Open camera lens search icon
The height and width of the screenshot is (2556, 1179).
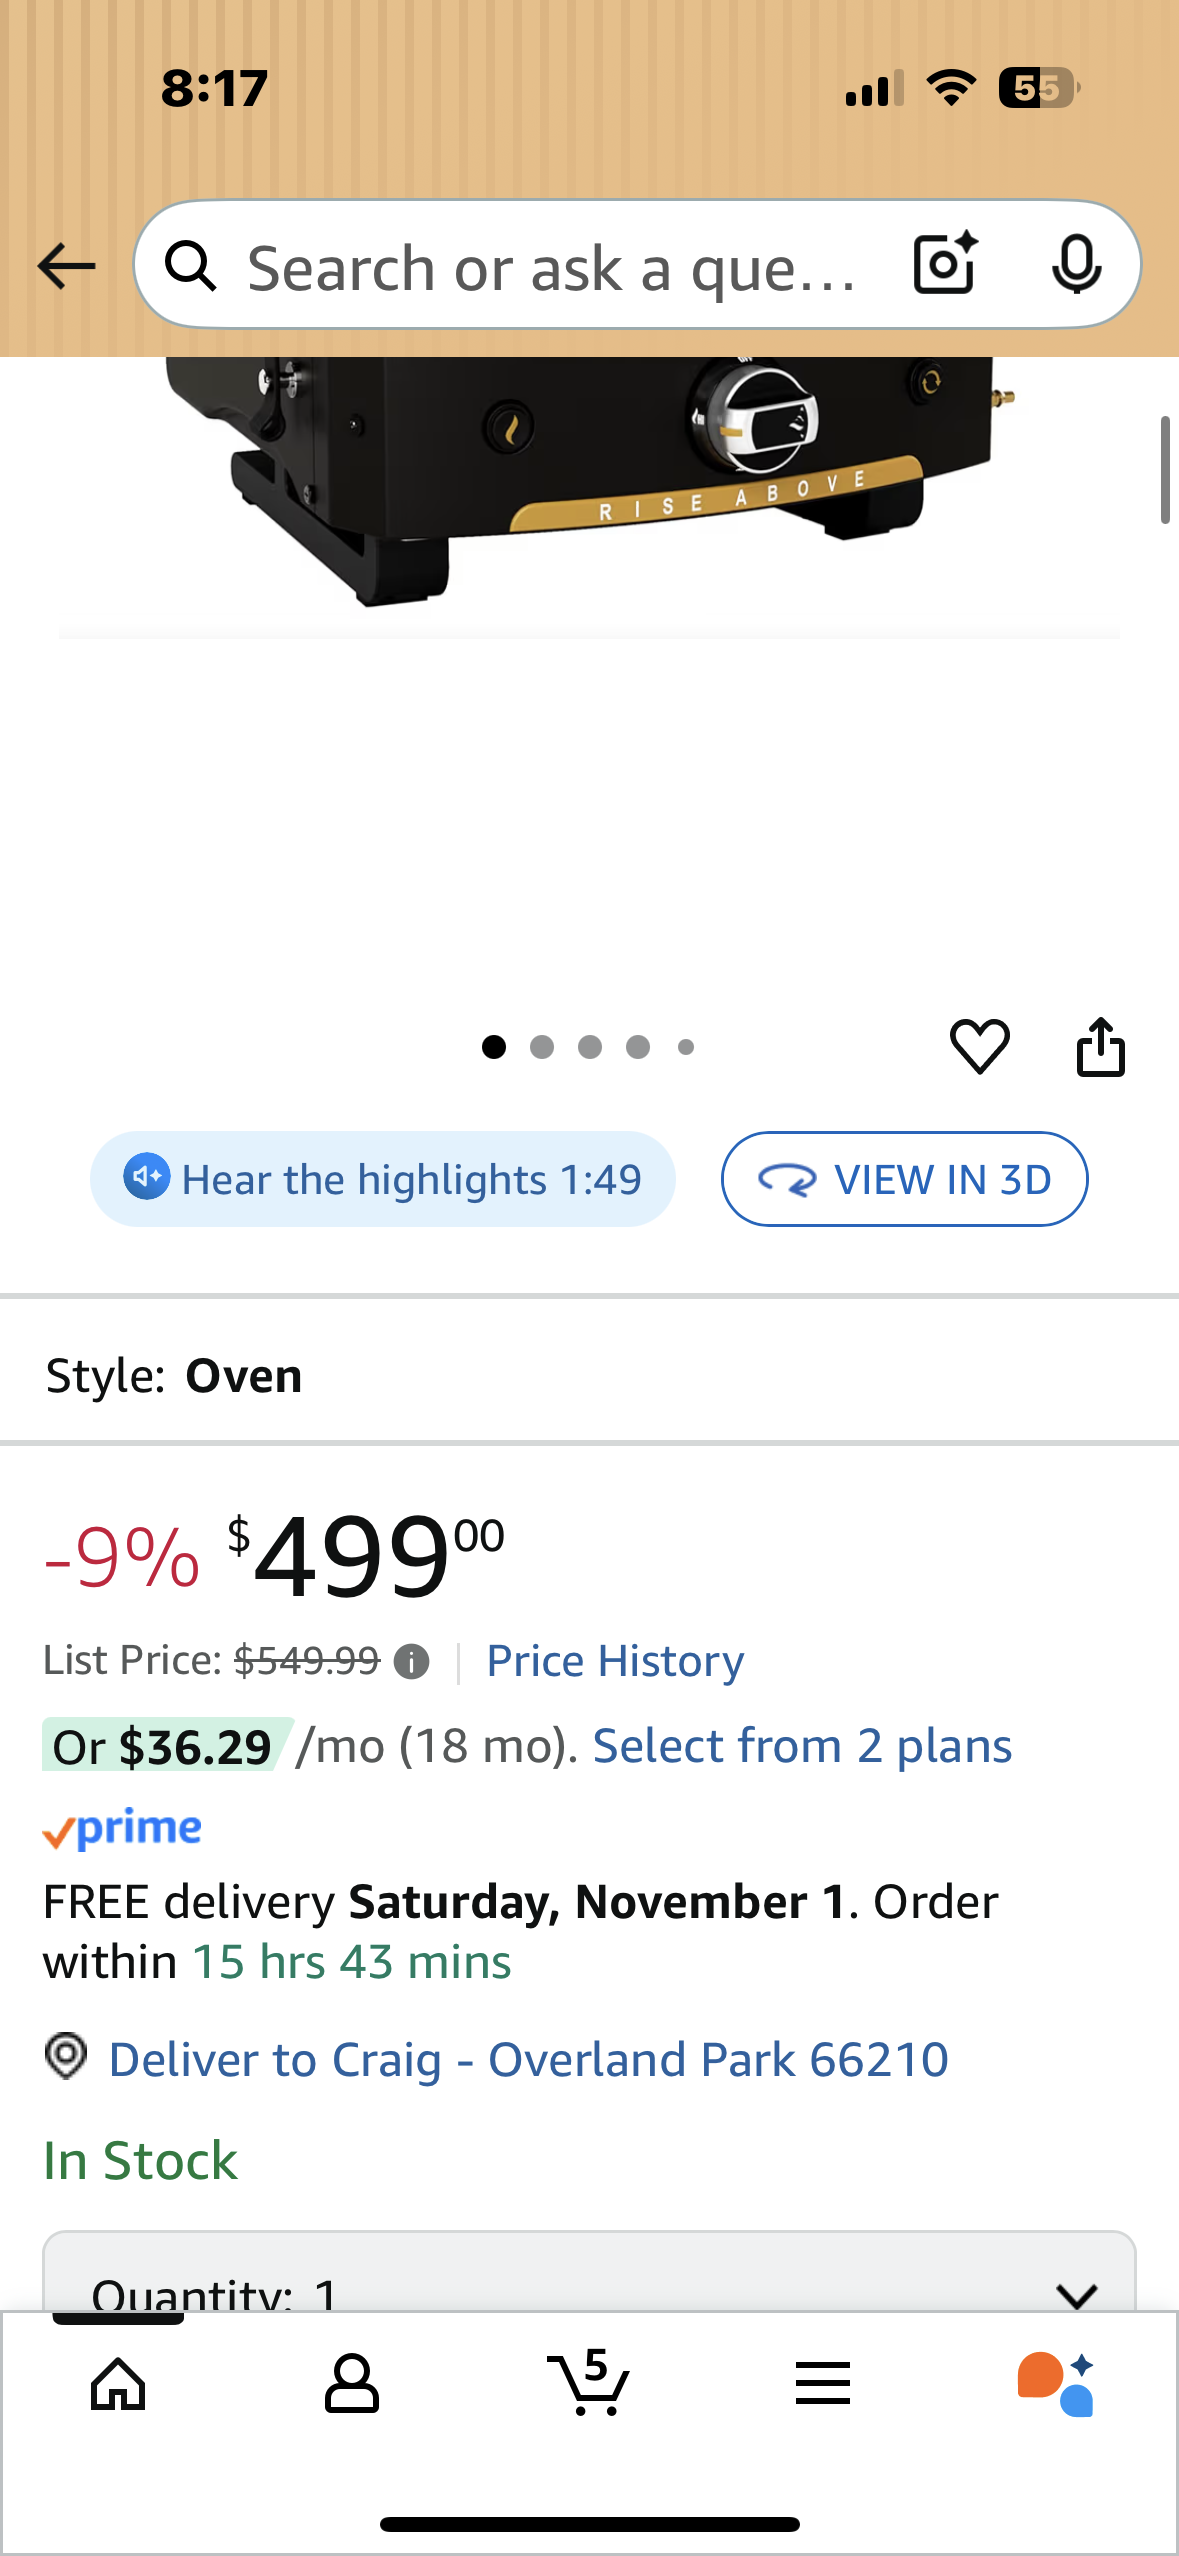click(945, 264)
